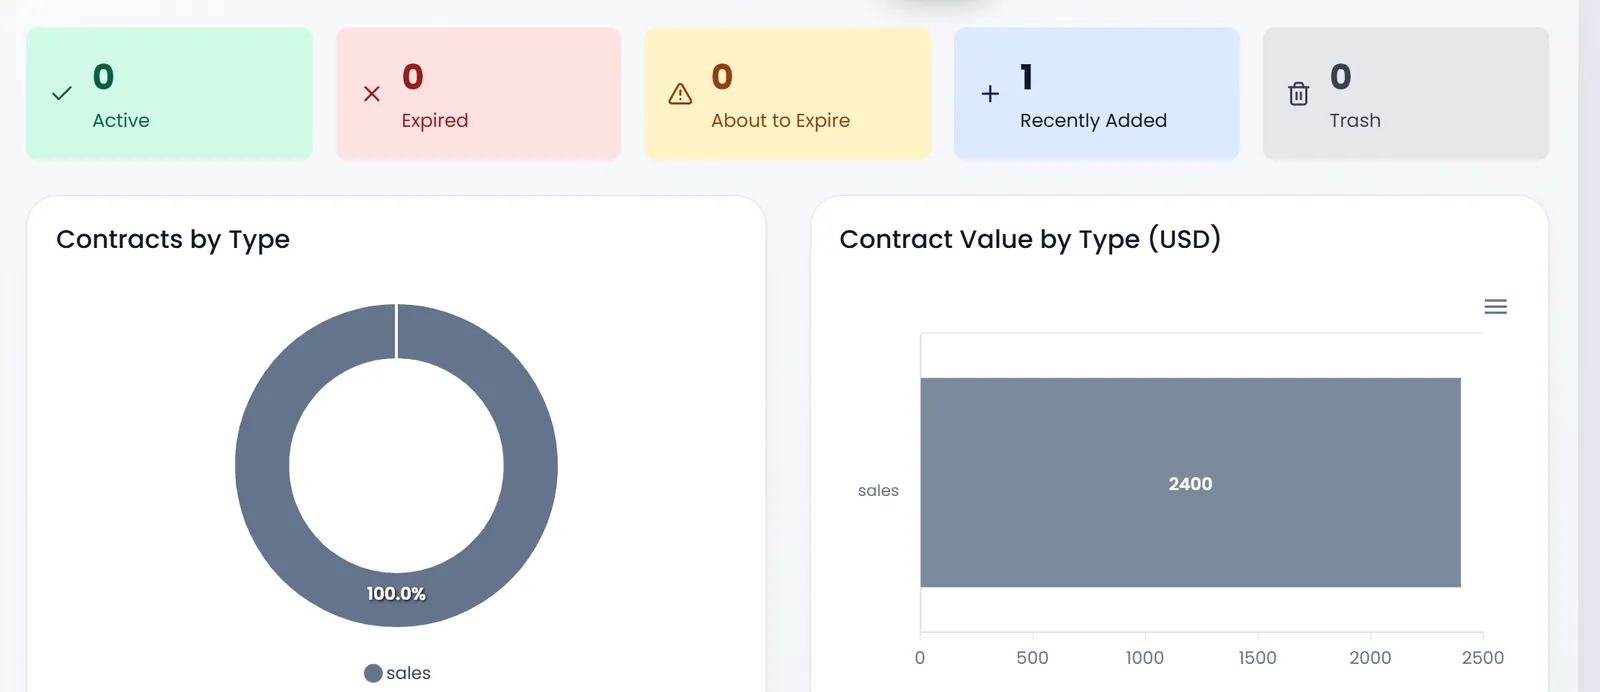Open the Trash card label

coord(1355,120)
